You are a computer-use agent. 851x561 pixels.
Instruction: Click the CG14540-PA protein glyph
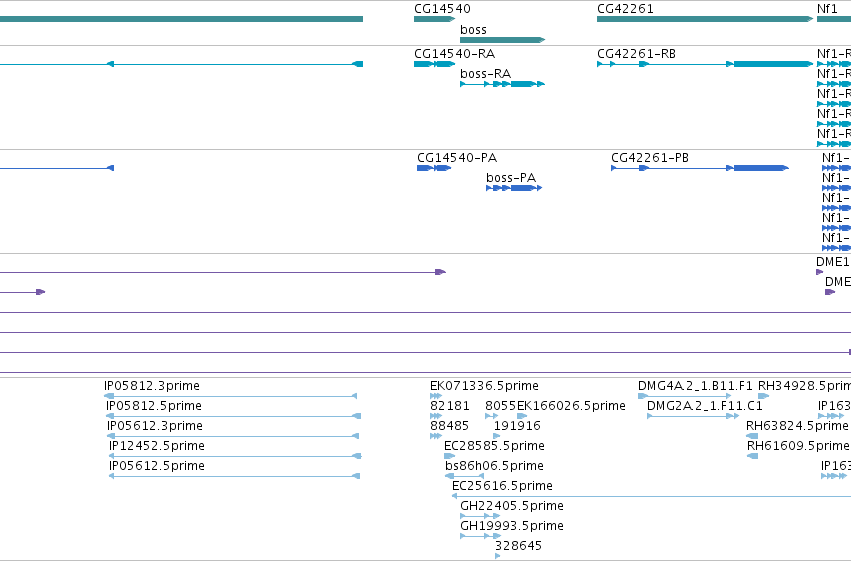[x=434, y=168]
